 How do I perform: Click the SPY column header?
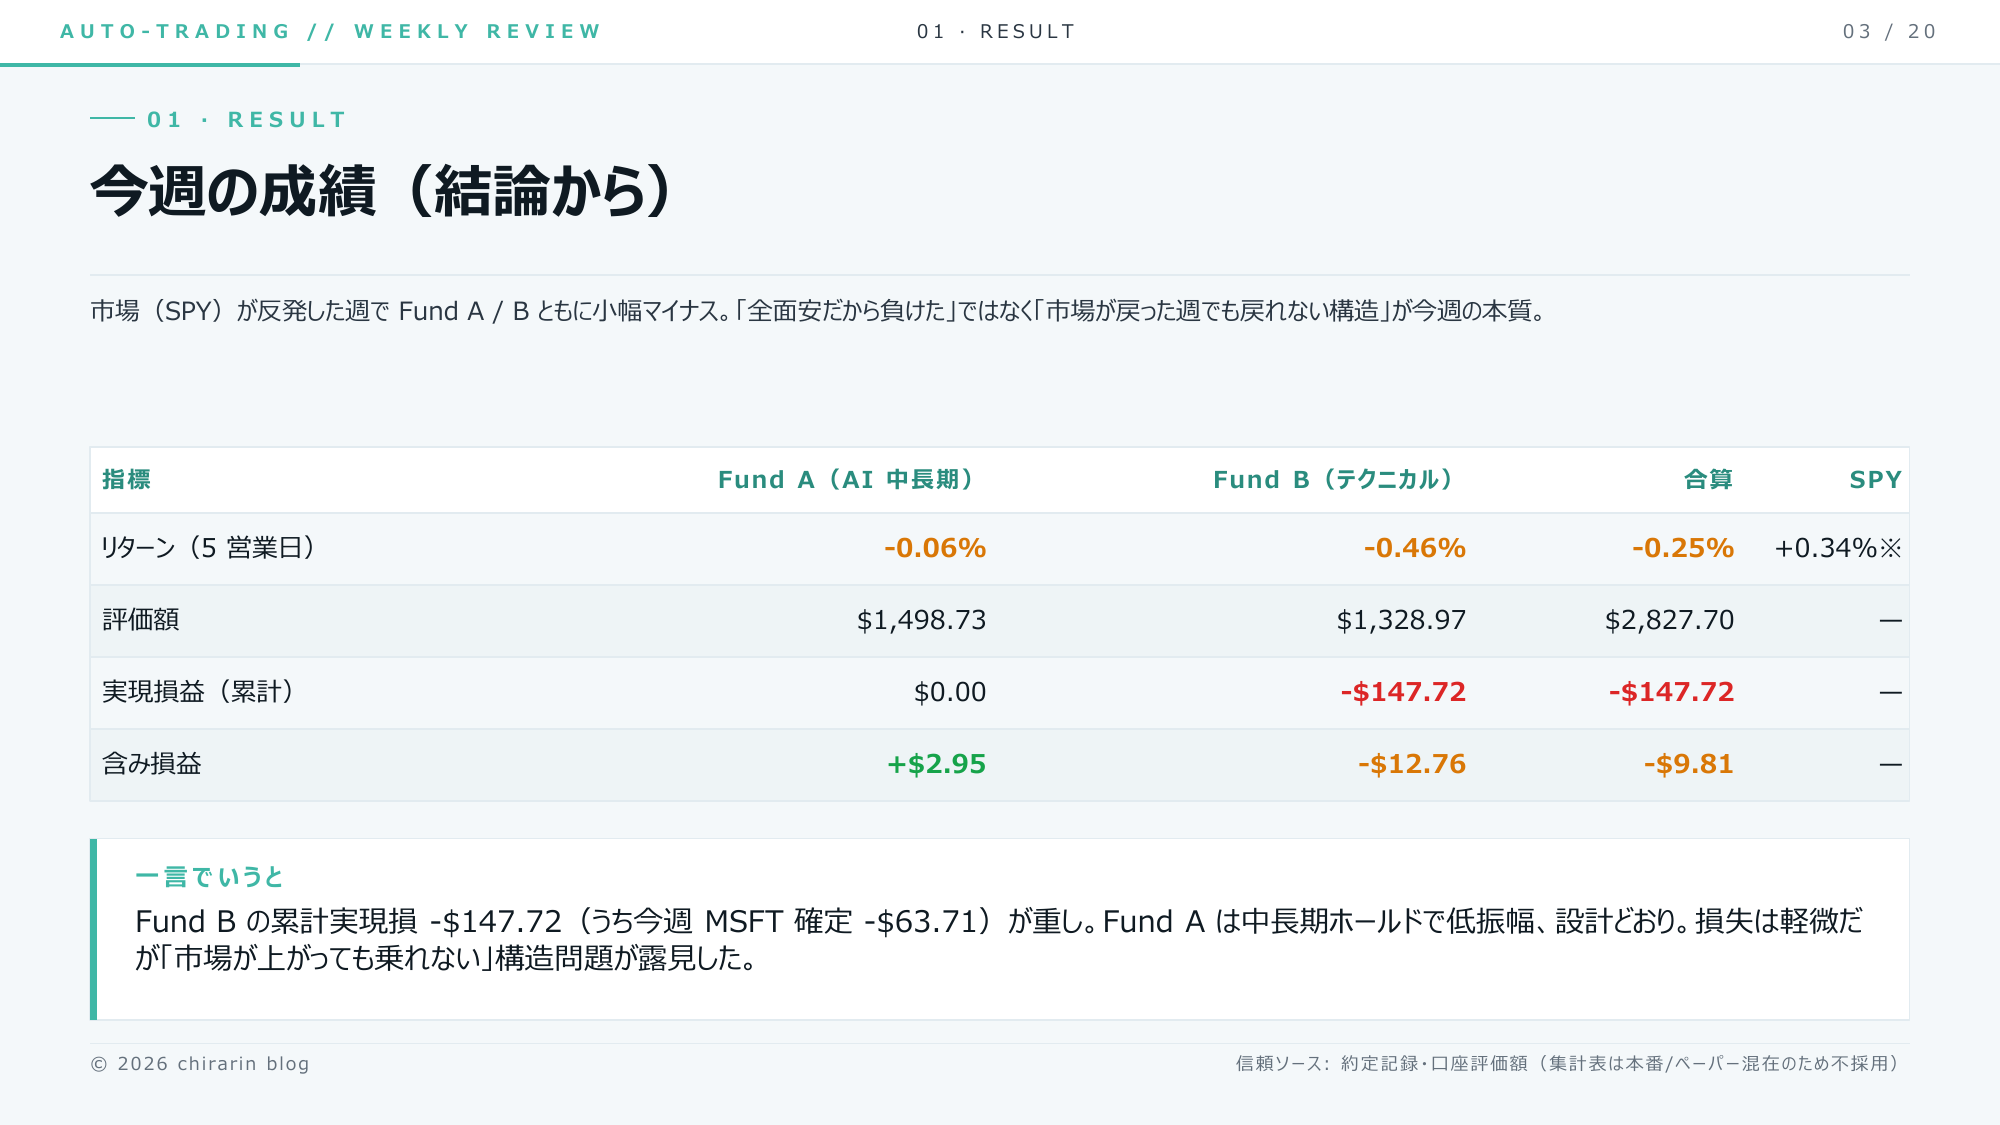(x=1875, y=480)
